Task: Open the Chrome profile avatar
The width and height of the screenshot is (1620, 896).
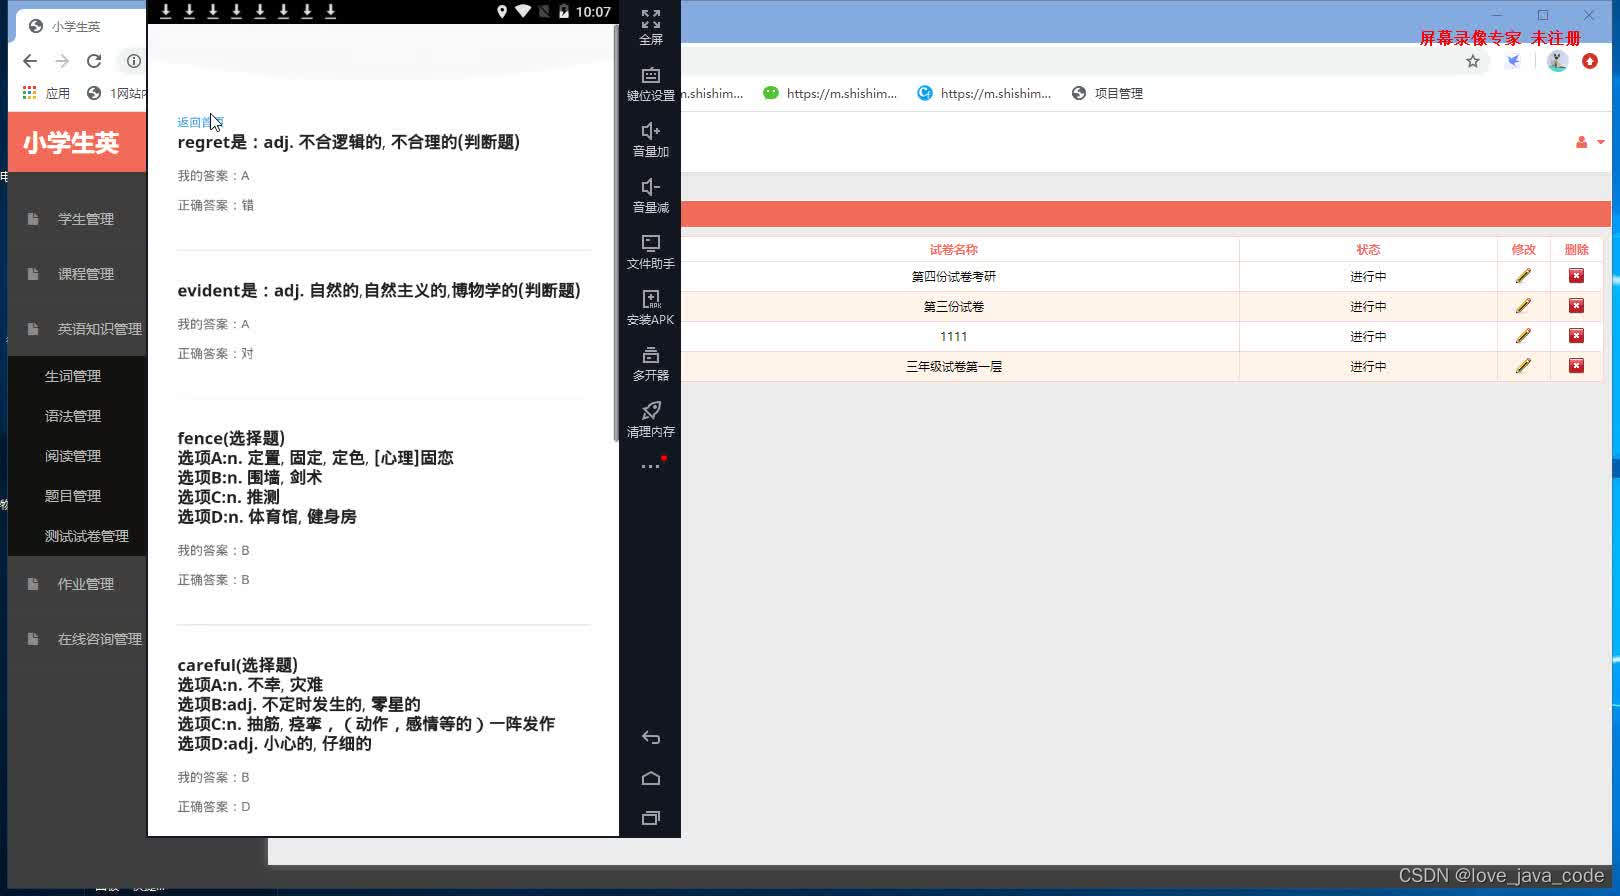Action: (1557, 61)
